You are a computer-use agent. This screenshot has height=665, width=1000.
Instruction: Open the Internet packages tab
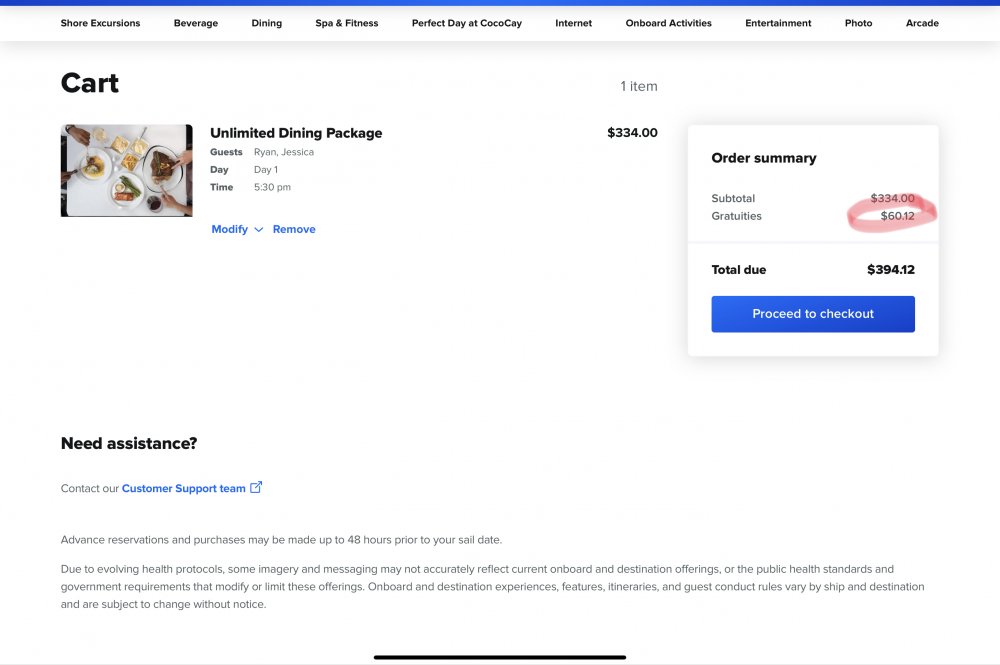click(x=573, y=23)
